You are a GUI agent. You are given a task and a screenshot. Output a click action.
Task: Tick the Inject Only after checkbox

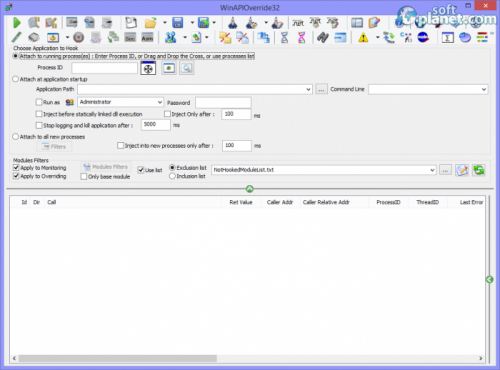pos(167,114)
